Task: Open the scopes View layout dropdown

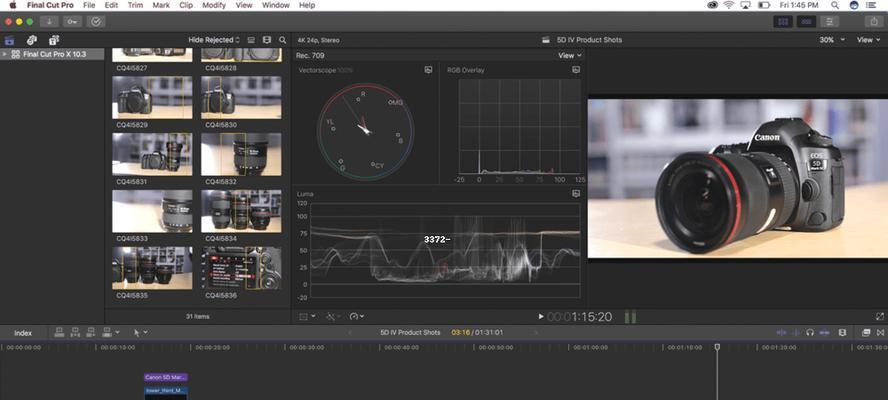Action: tap(569, 56)
